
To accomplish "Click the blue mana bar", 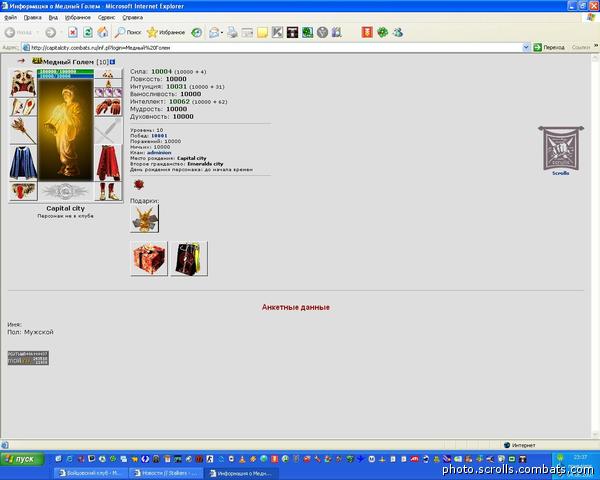I will coord(66,76).
